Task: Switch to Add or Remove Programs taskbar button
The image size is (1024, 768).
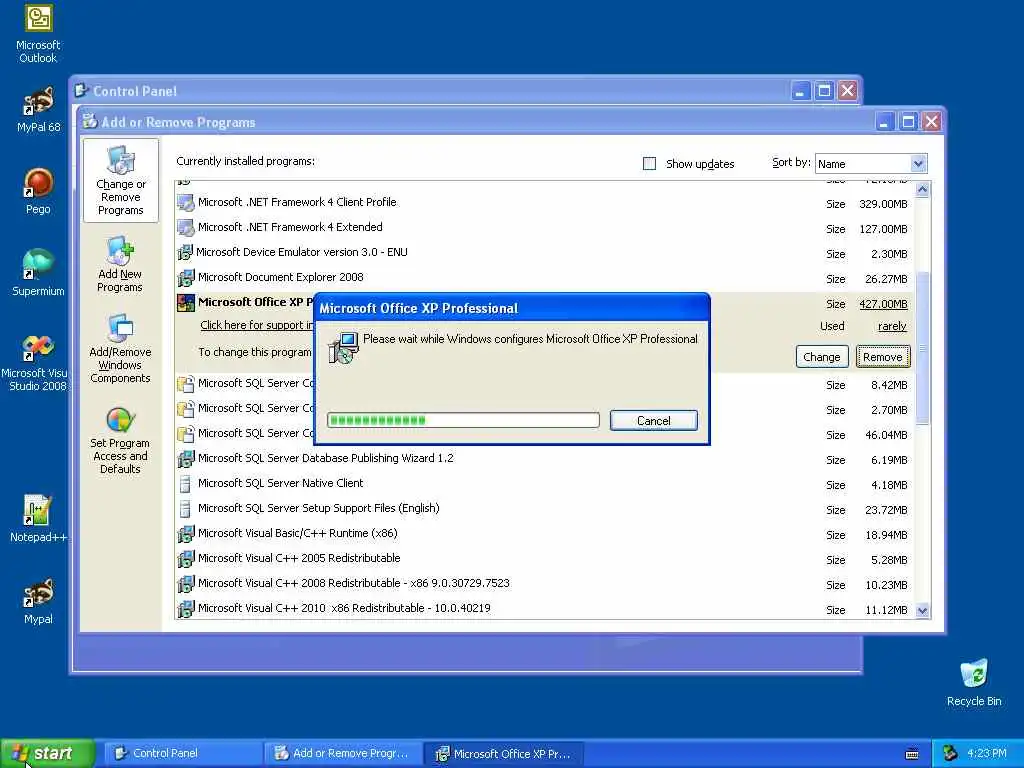Action: click(344, 753)
